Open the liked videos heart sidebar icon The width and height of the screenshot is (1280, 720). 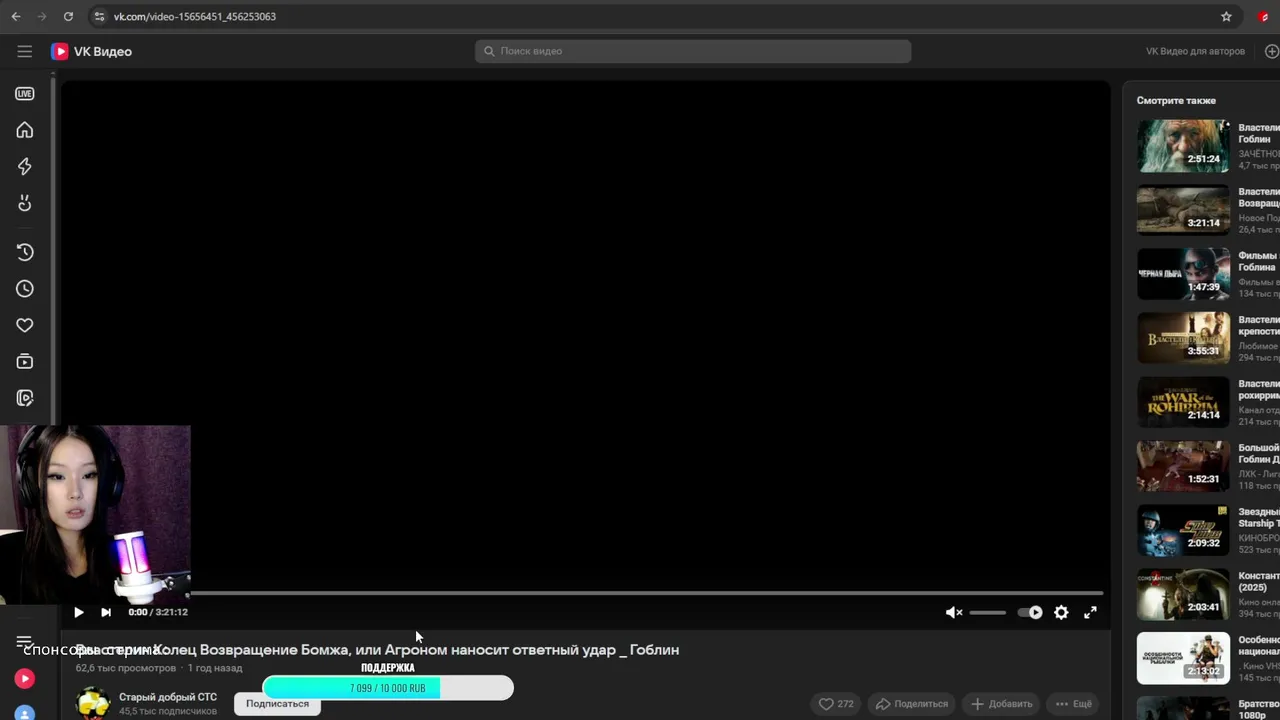pyautogui.click(x=25, y=325)
